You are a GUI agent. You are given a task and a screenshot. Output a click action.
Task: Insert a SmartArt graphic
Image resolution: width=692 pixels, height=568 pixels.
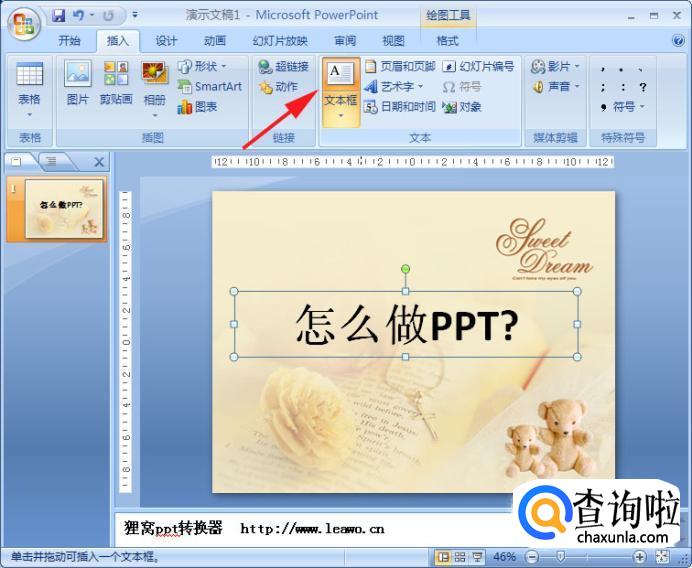tap(210, 87)
